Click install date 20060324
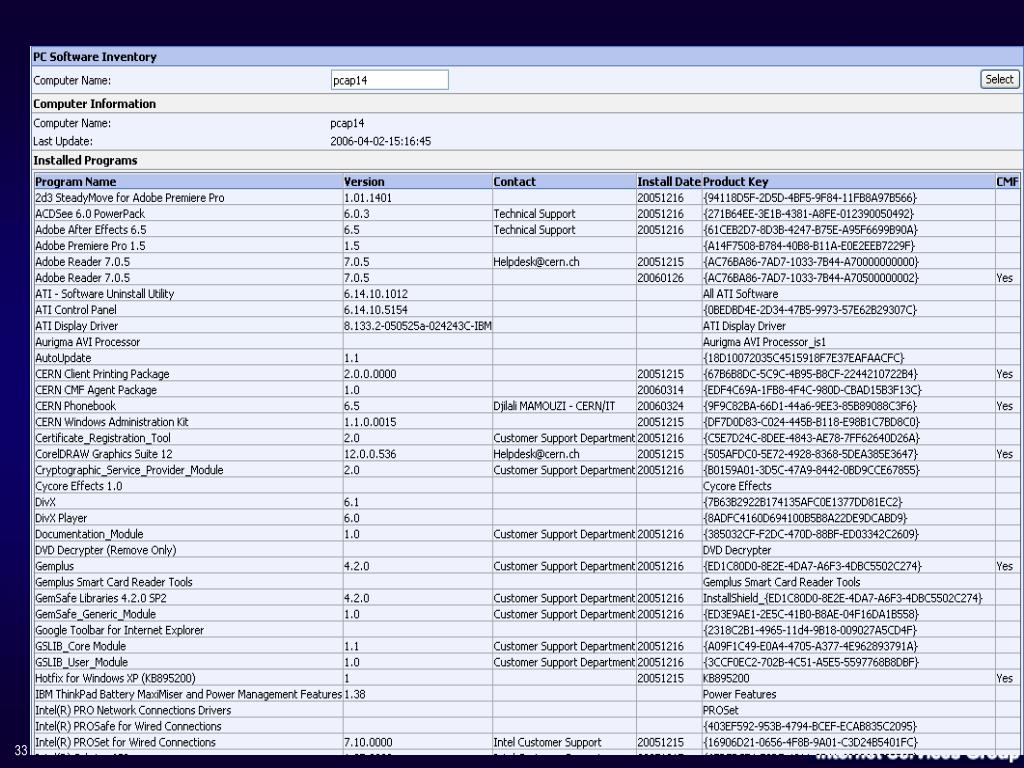1024x768 pixels. [661, 406]
